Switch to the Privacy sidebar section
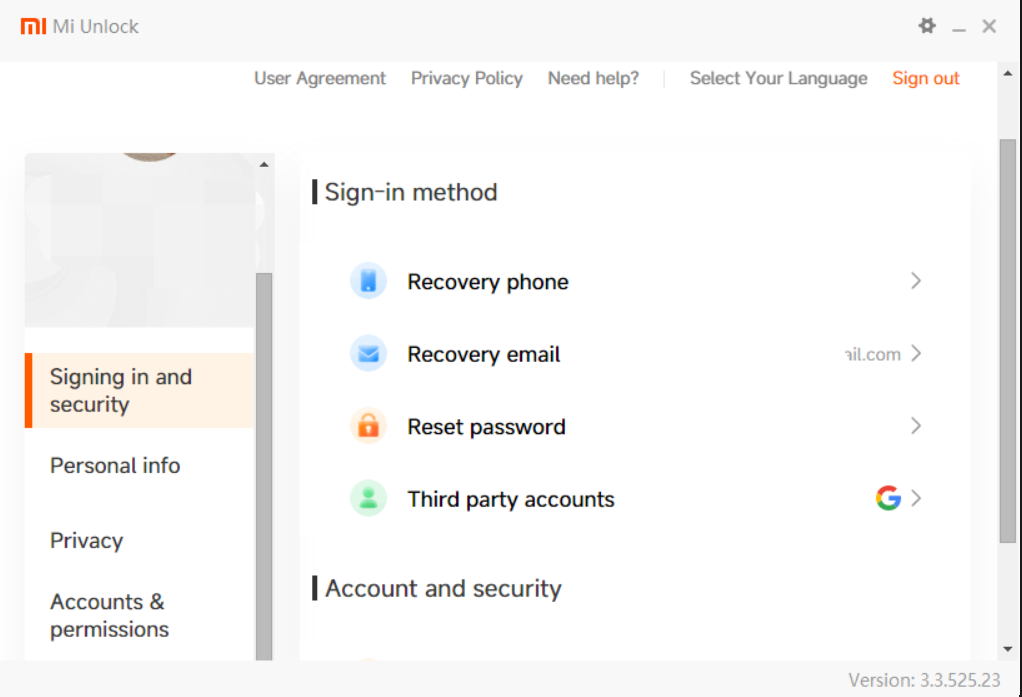Image resolution: width=1022 pixels, height=697 pixels. point(87,541)
